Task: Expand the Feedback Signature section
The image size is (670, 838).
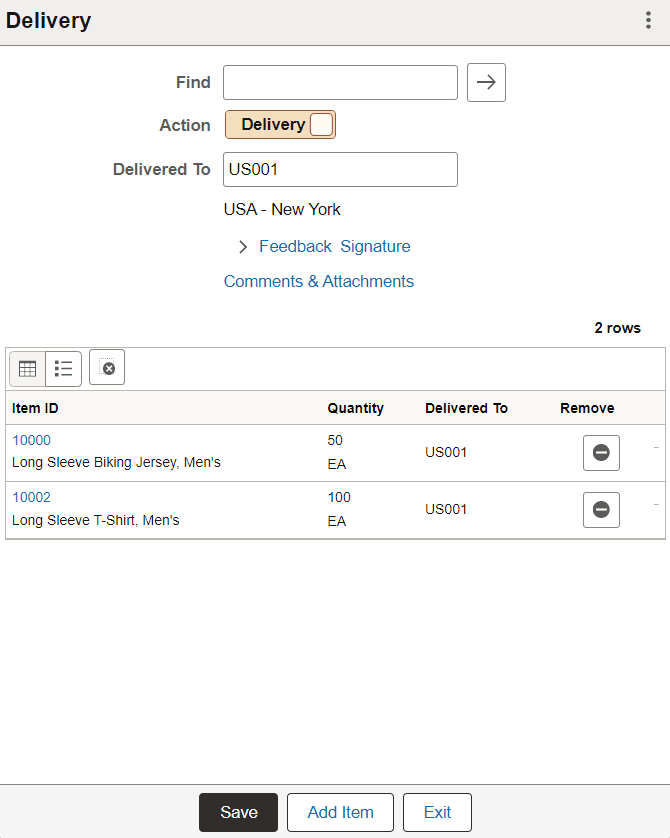Action: (x=242, y=246)
